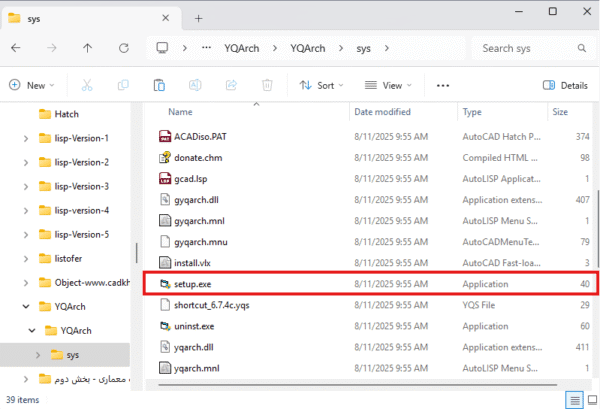Click the Share icon in toolbar
The width and height of the screenshot is (600, 409).
pyautogui.click(x=231, y=86)
